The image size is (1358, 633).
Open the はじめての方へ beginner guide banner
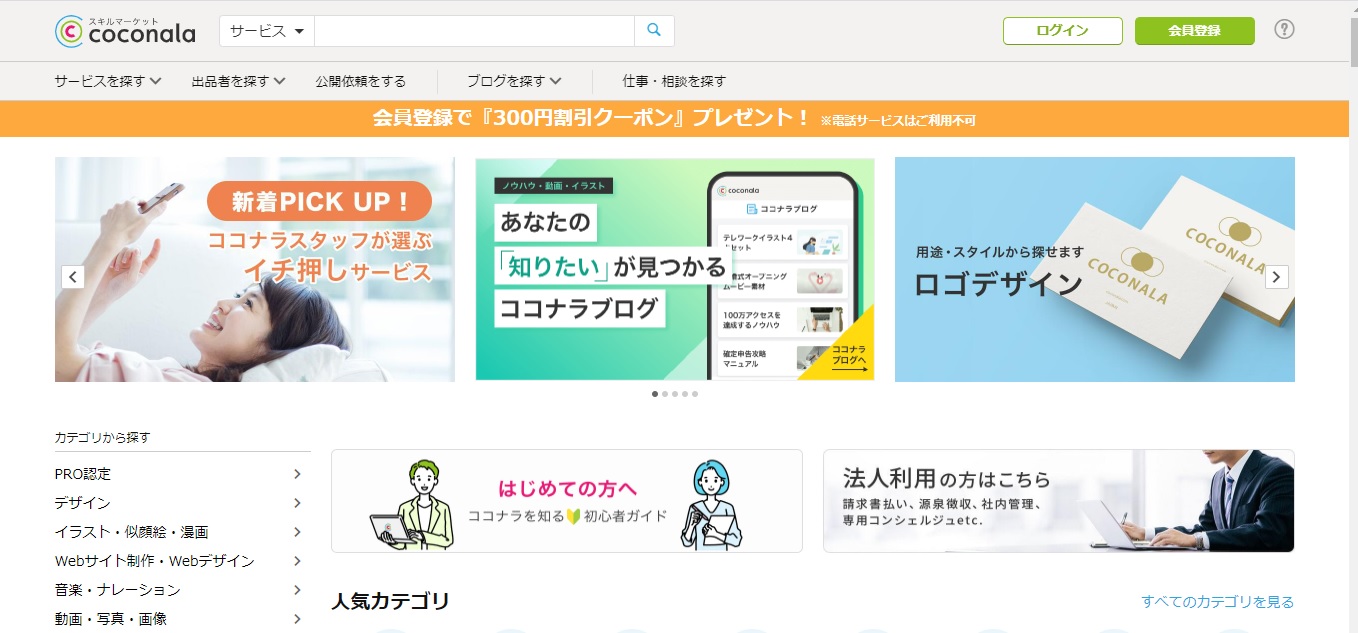click(x=567, y=501)
